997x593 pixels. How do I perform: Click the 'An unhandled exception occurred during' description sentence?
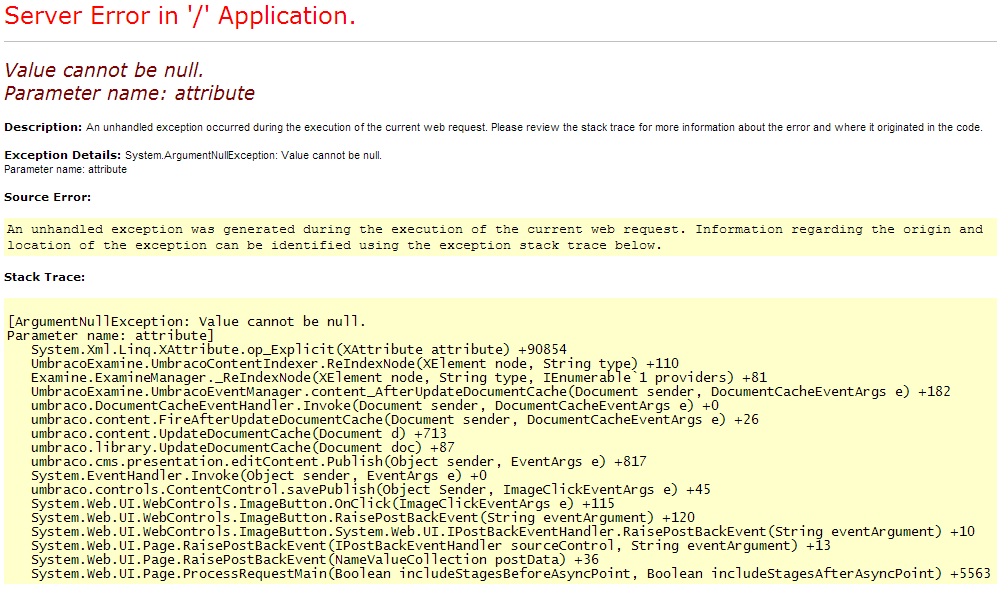534,127
